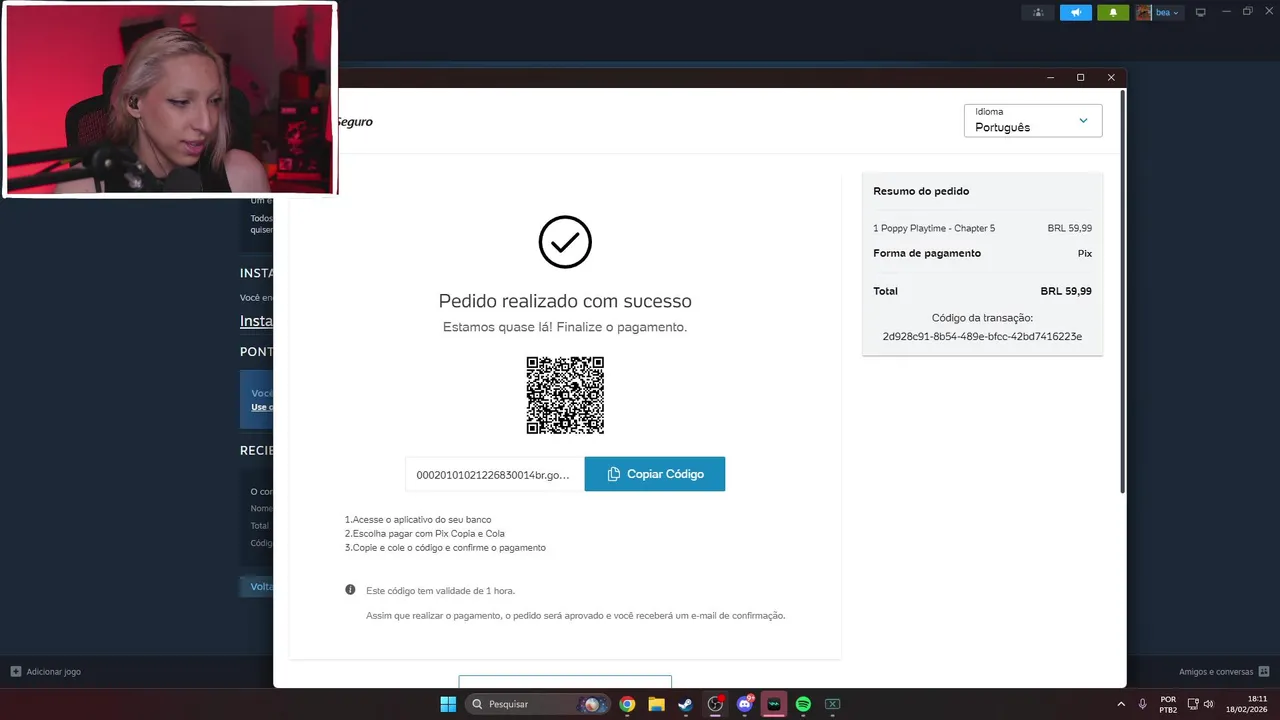Open Google Chrome from the taskbar
The height and width of the screenshot is (720, 1280).
627,704
